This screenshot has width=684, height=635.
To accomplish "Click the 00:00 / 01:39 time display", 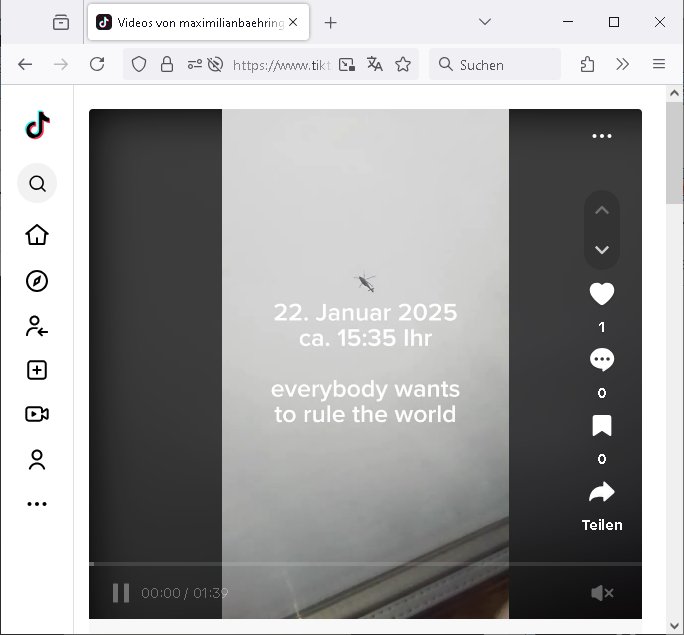I will [185, 593].
